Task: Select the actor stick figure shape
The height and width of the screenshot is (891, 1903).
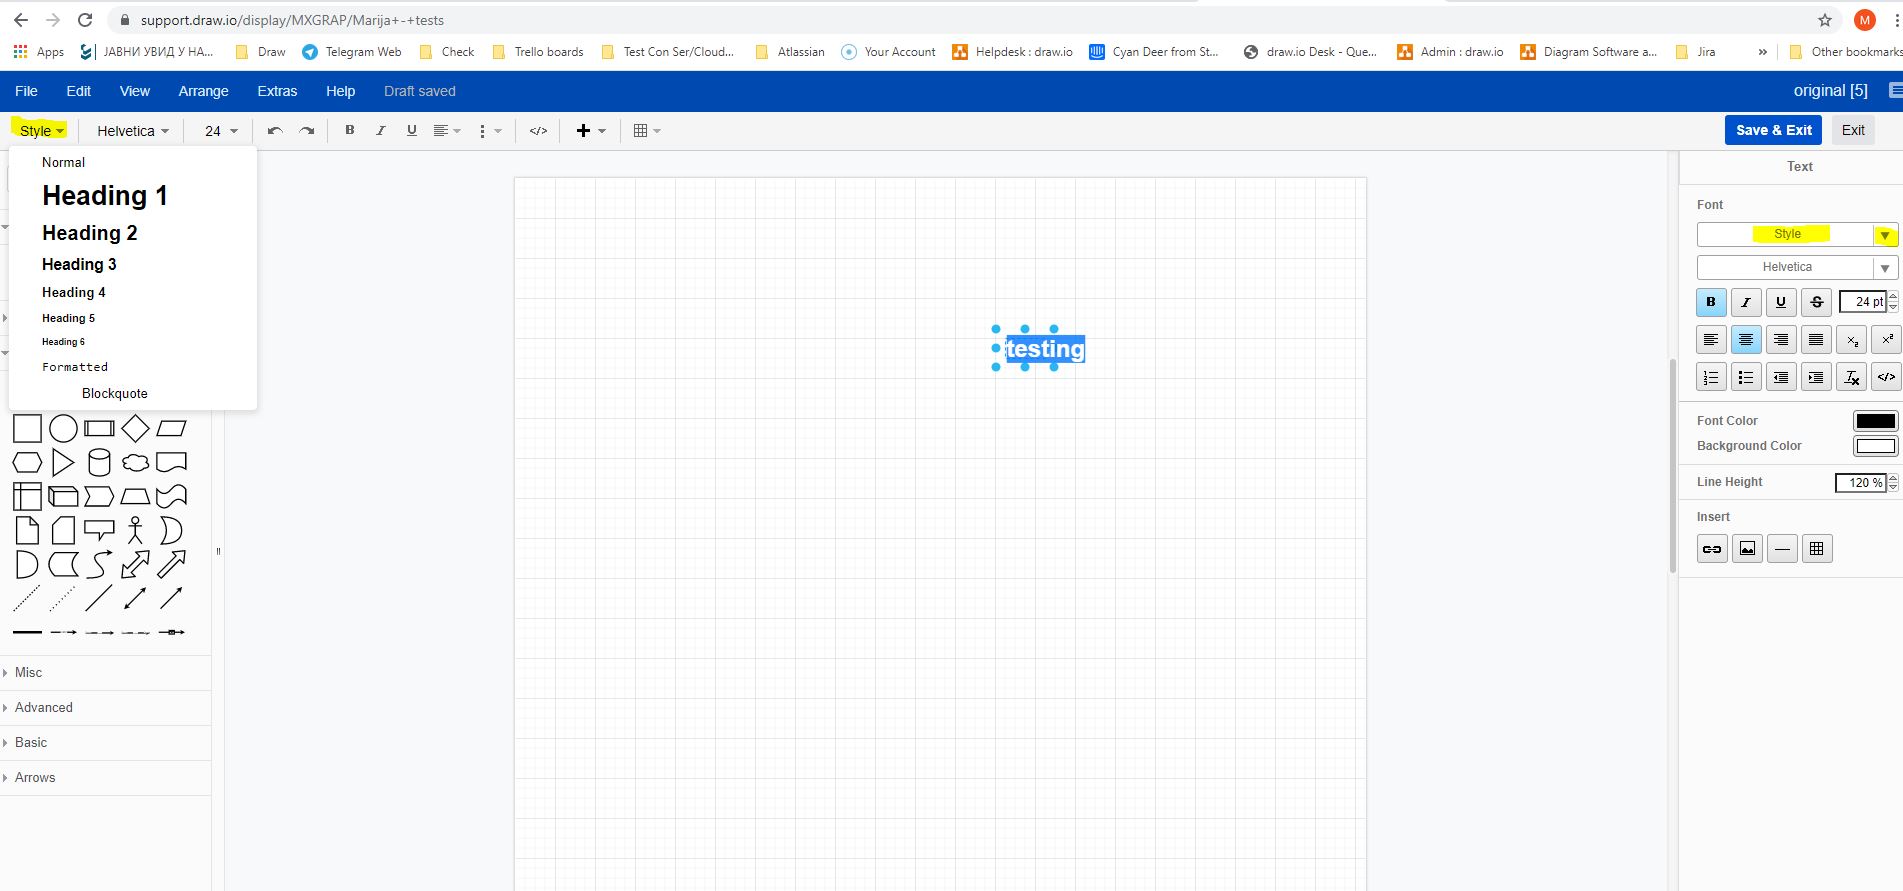Action: click(x=135, y=530)
